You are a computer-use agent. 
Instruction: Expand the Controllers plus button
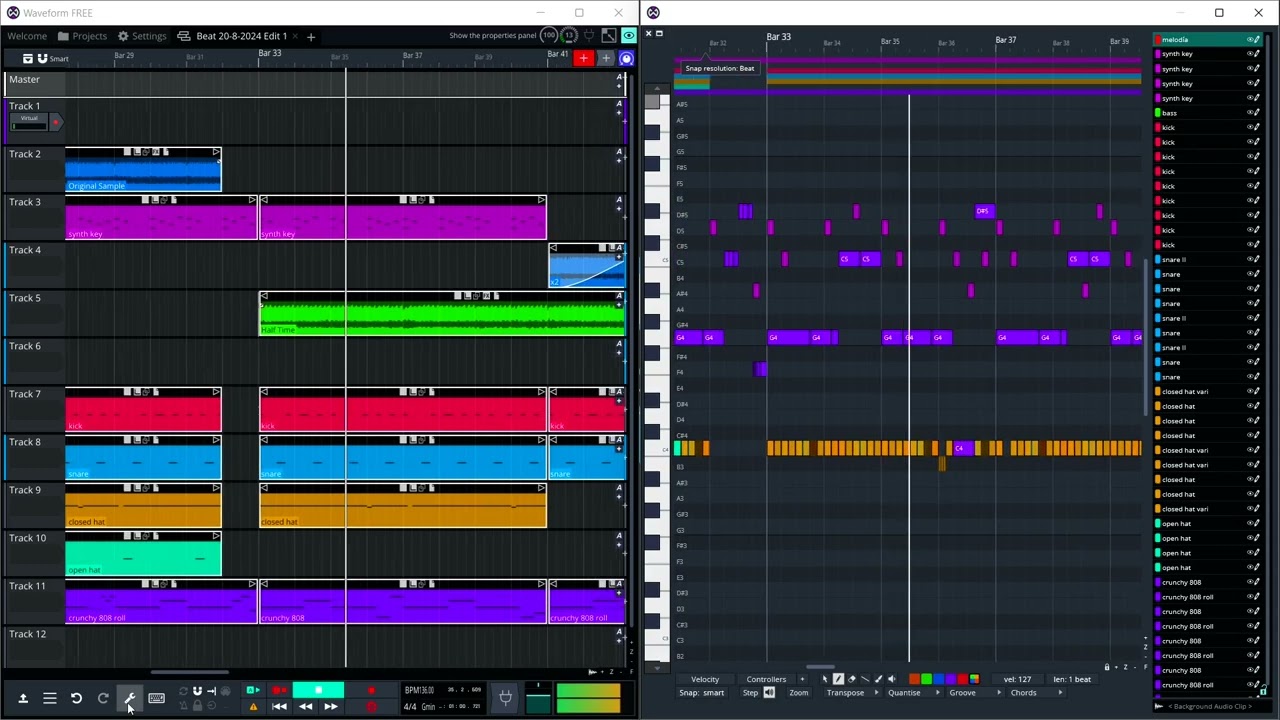(x=802, y=680)
